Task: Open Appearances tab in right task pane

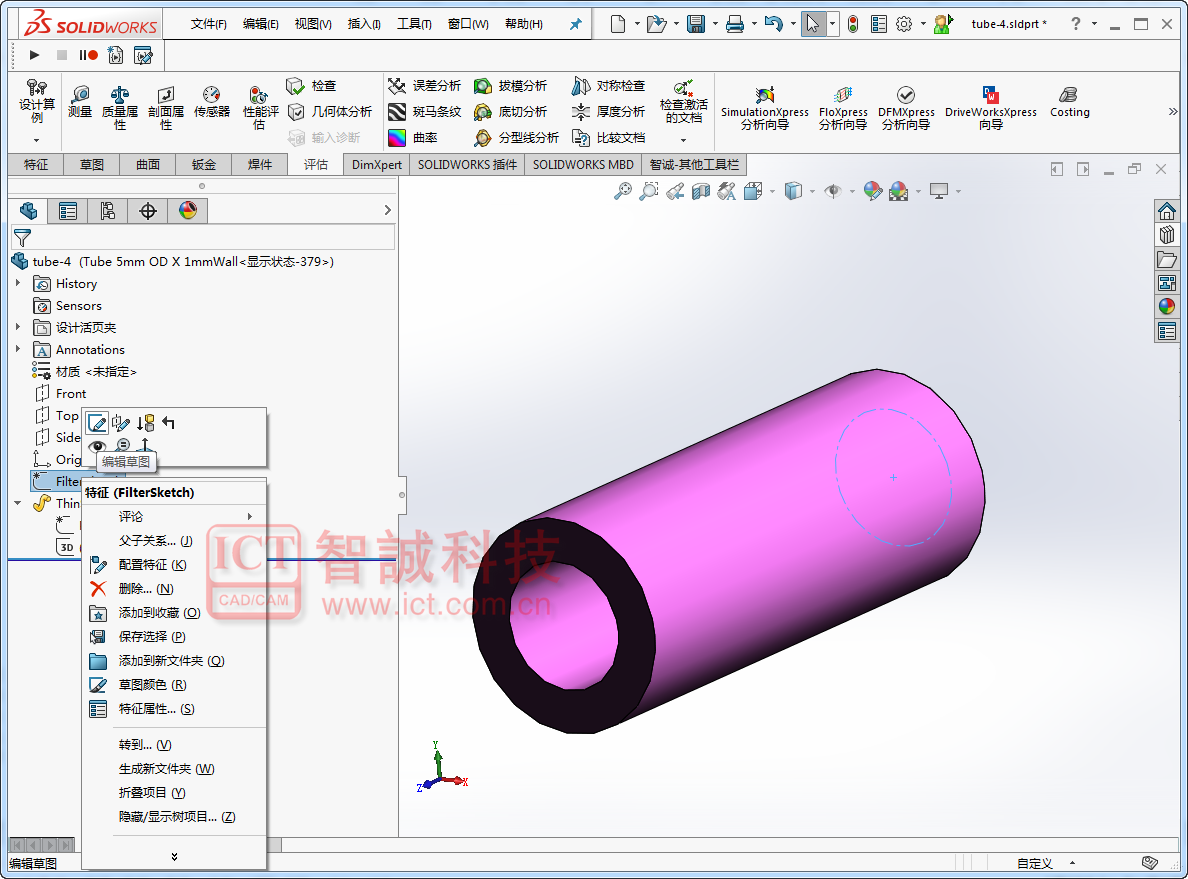Action: pos(1167,306)
